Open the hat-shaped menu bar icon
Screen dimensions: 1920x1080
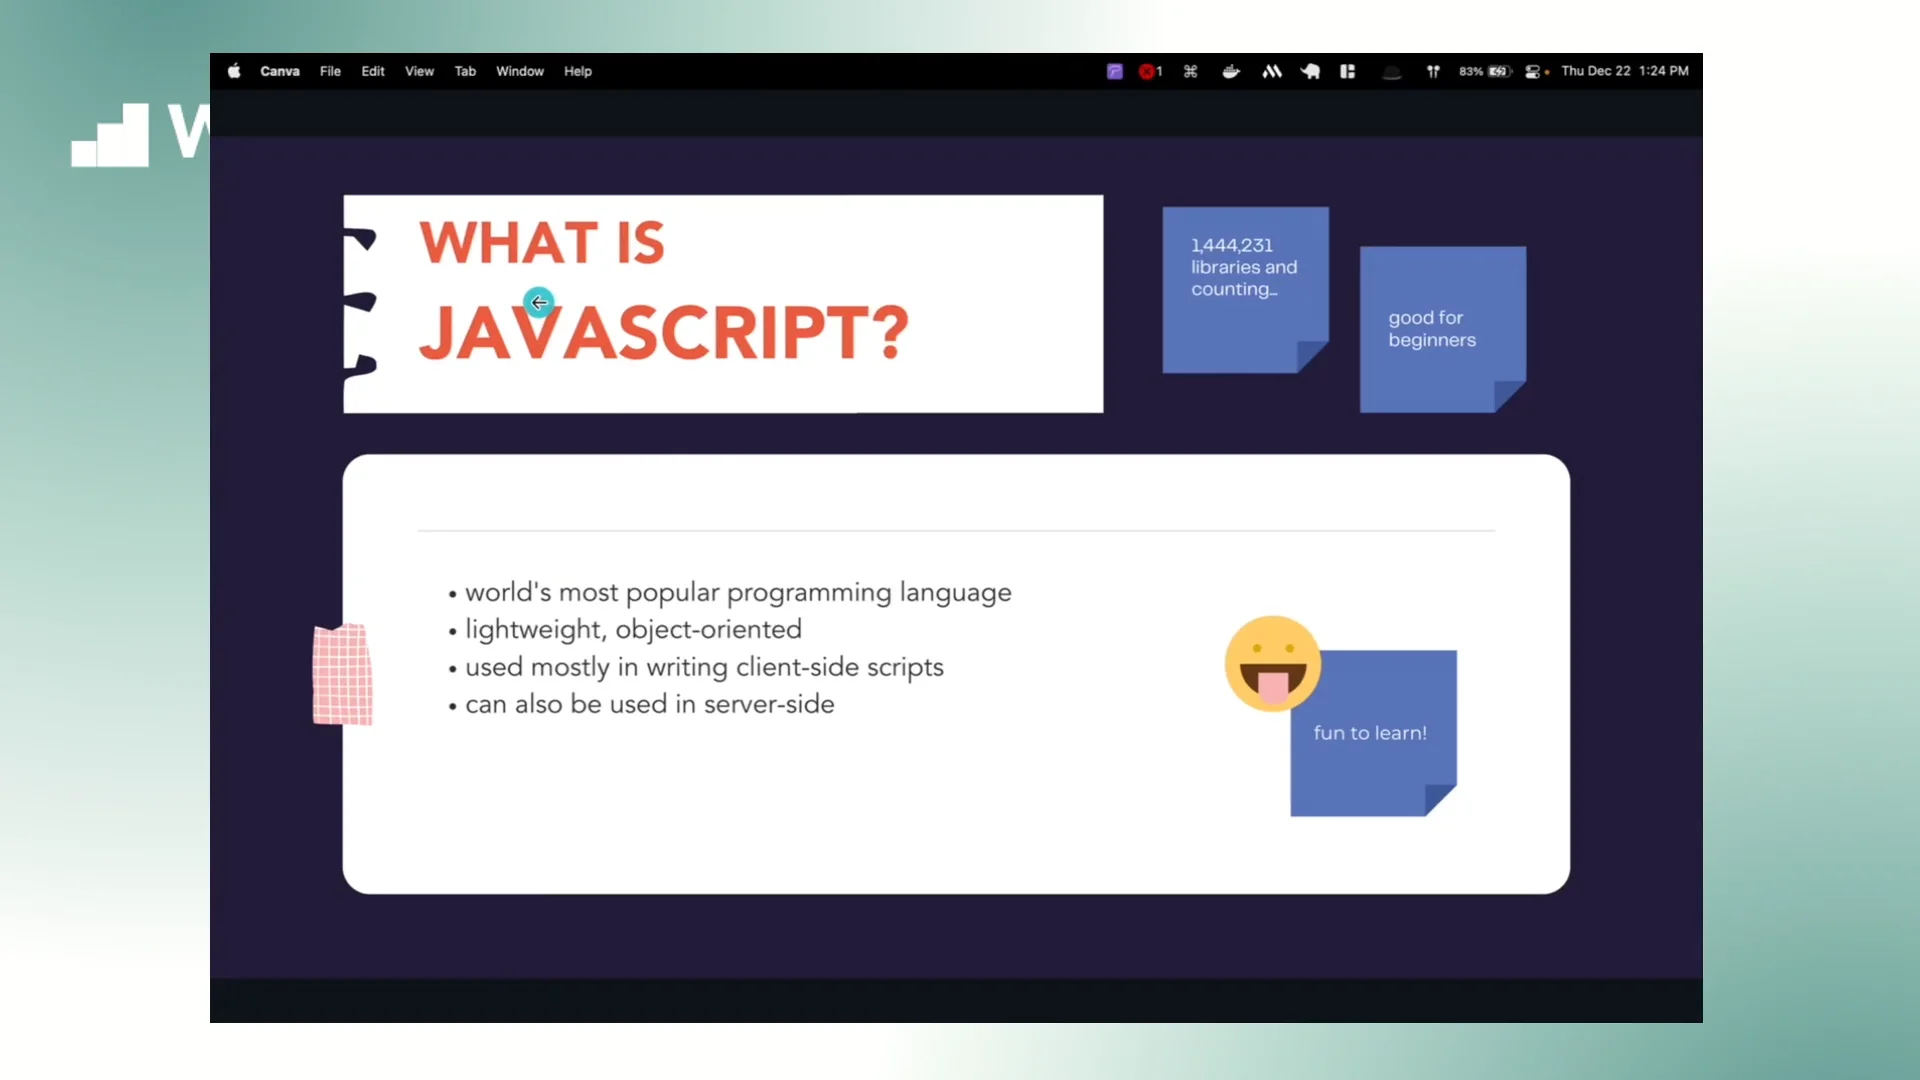[1392, 71]
